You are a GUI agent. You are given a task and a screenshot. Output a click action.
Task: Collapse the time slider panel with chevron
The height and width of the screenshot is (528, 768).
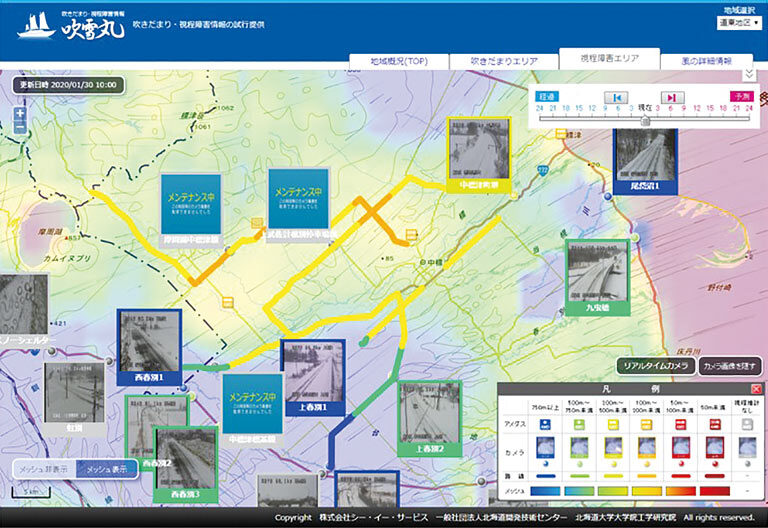[x=749, y=74]
